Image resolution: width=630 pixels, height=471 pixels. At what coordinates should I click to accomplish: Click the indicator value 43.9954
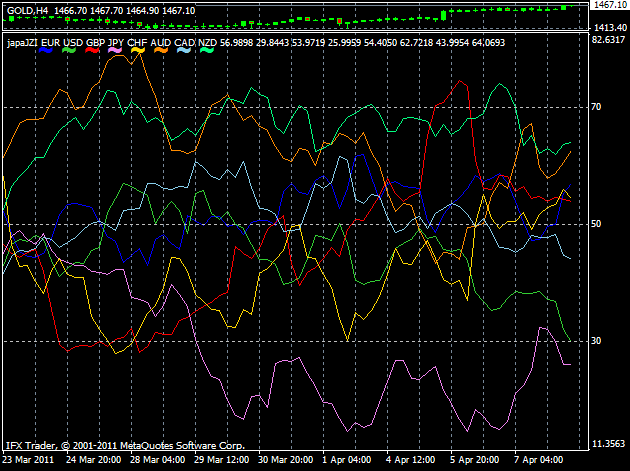(452, 43)
